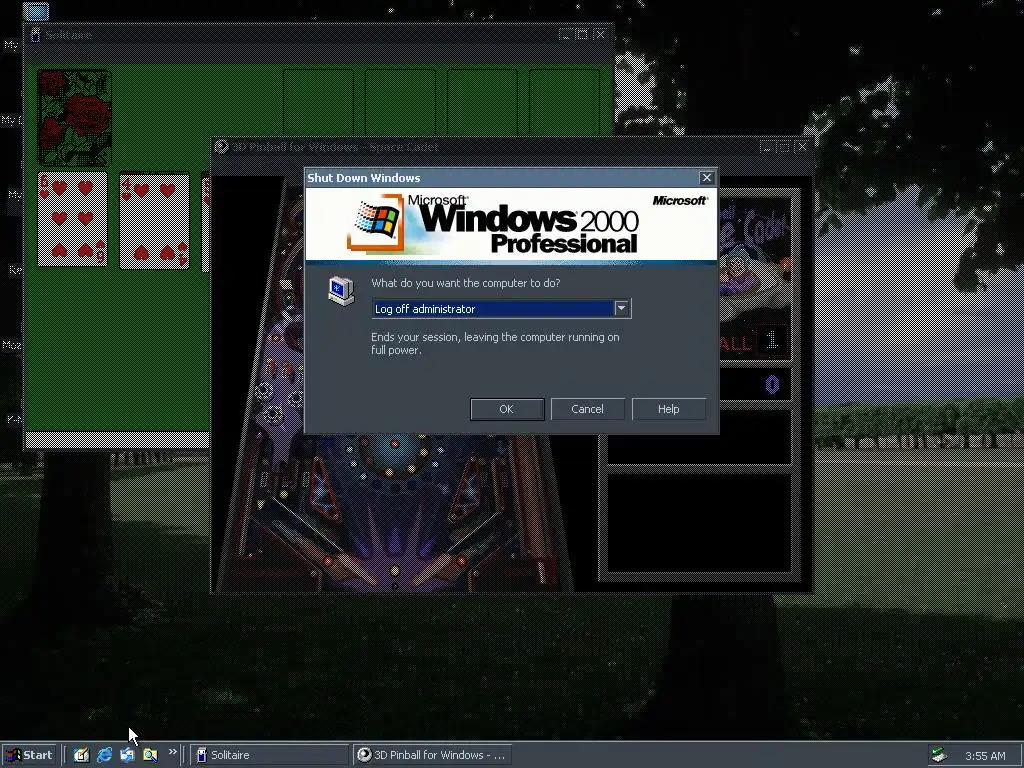The height and width of the screenshot is (768, 1024).
Task: Click the Pinball score '0' display
Action: pyautogui.click(x=772, y=385)
